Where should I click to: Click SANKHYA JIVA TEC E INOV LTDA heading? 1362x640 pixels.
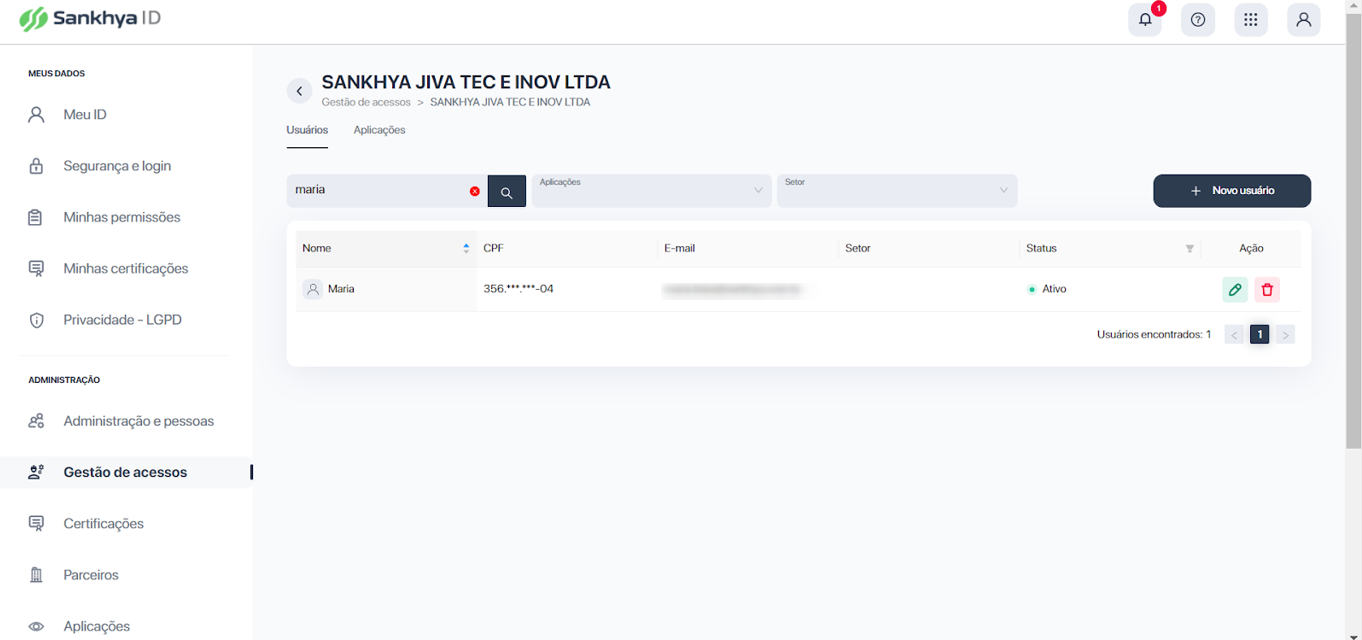click(466, 82)
